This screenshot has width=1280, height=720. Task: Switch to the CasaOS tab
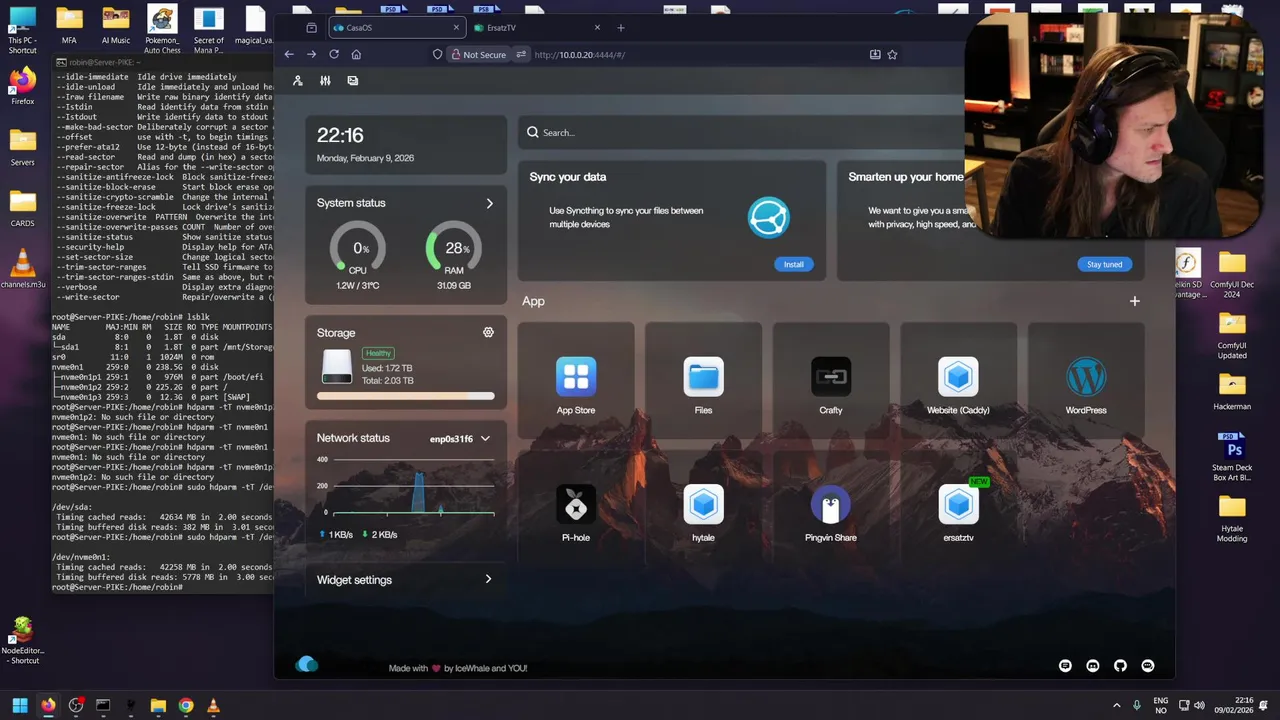point(397,28)
